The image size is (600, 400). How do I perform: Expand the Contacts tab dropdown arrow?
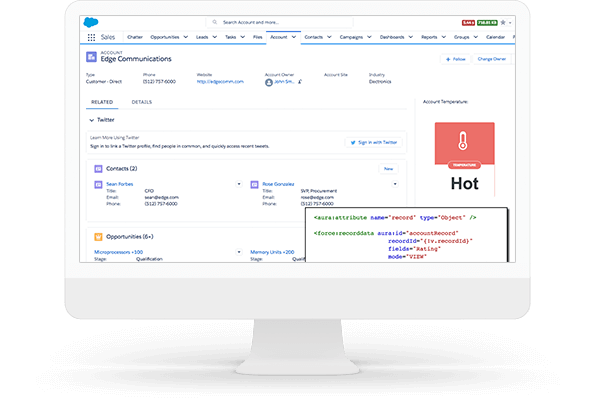(x=329, y=37)
